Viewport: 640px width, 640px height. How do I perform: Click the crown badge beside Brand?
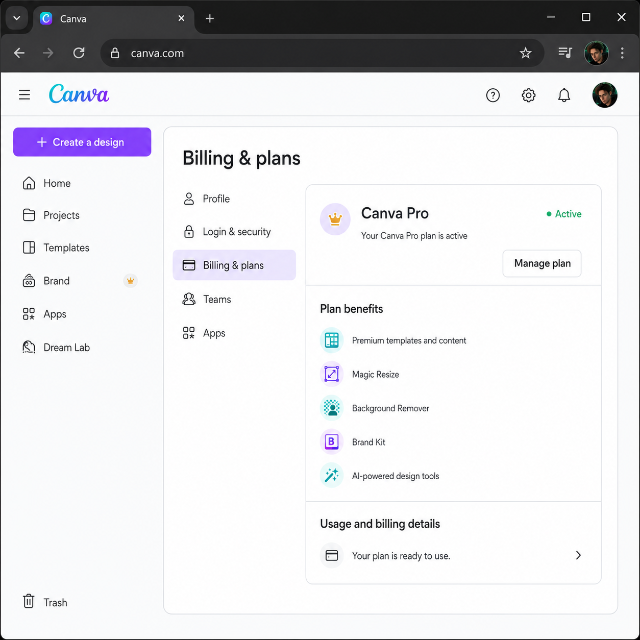pos(130,281)
